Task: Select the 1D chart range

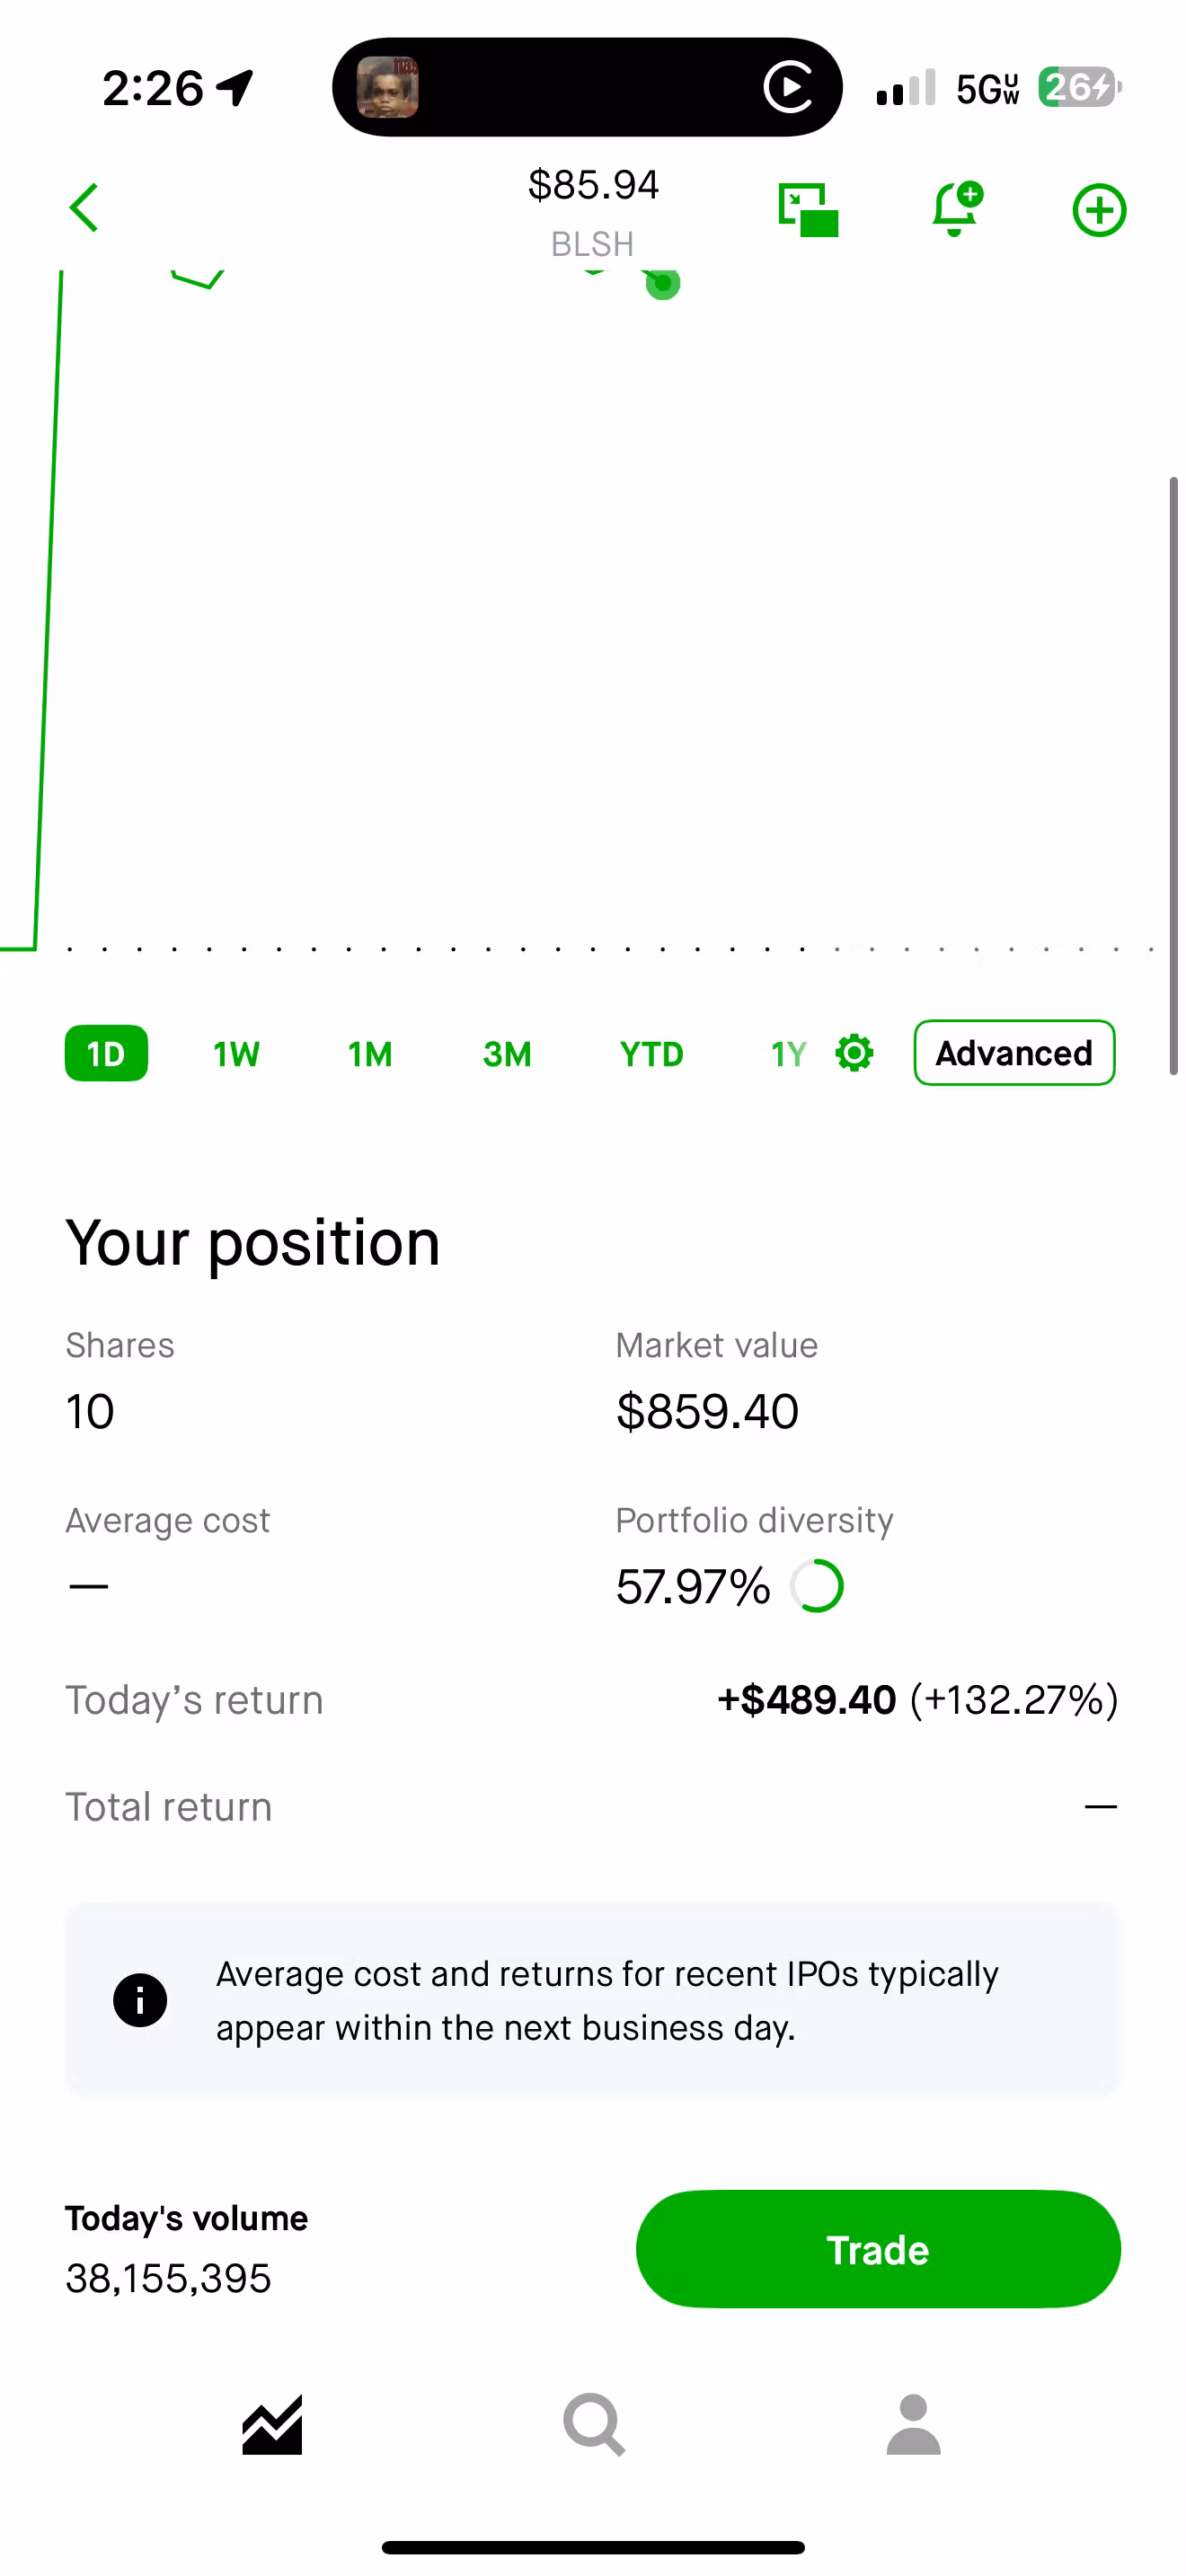Action: click(x=106, y=1053)
